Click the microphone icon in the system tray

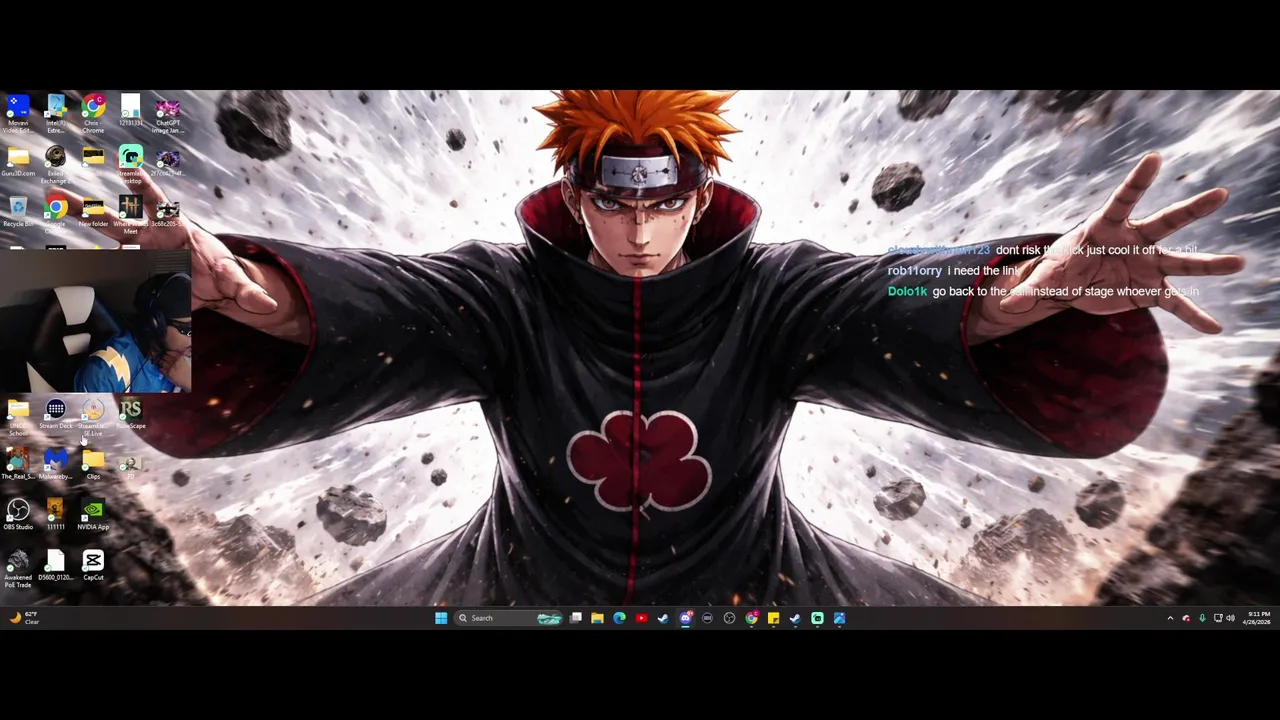1202,618
